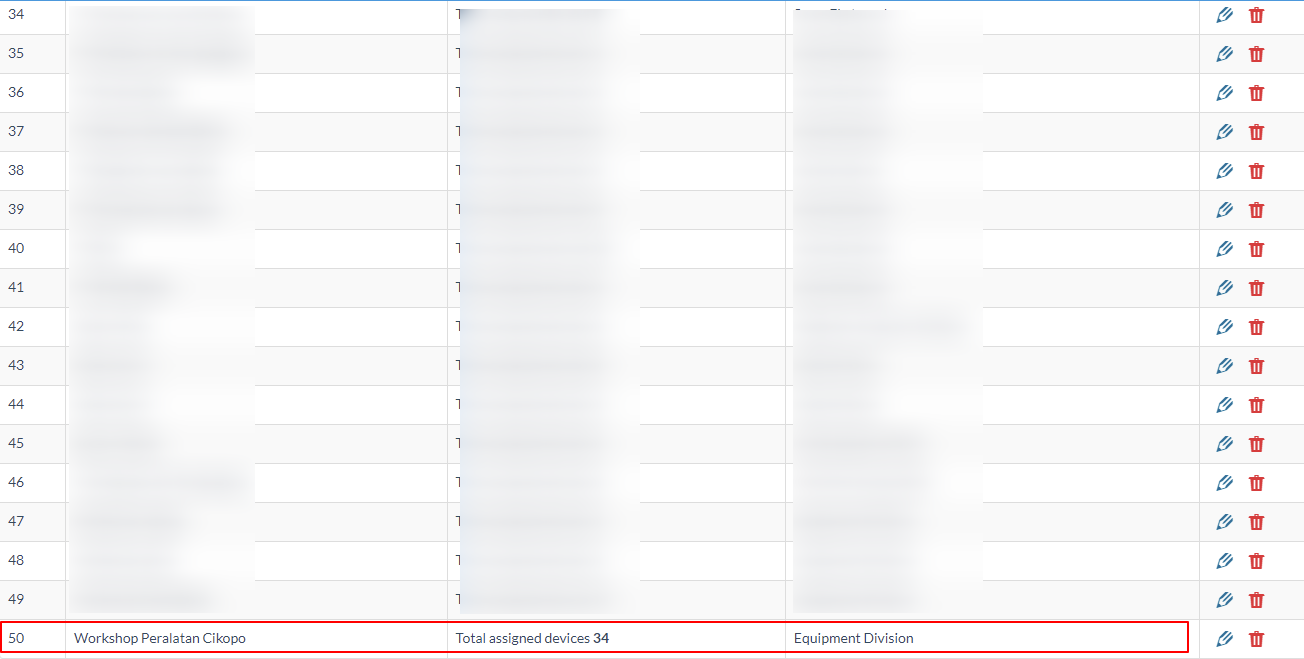This screenshot has width=1304, height=659.
Task: Delete row 50 using the trash icon
Action: (1256, 639)
